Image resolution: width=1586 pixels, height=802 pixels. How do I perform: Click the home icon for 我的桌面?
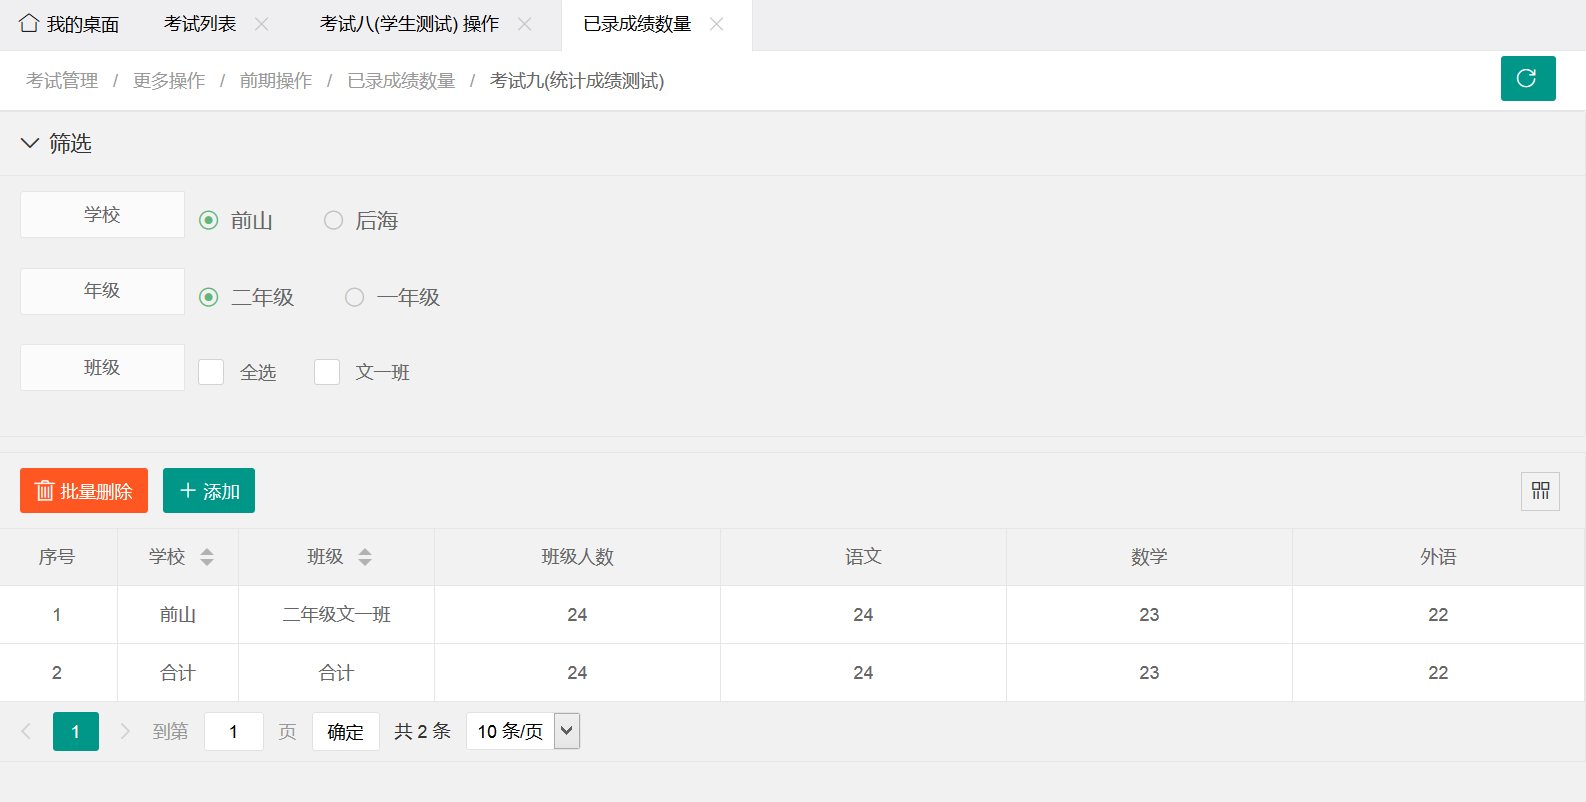click(29, 23)
